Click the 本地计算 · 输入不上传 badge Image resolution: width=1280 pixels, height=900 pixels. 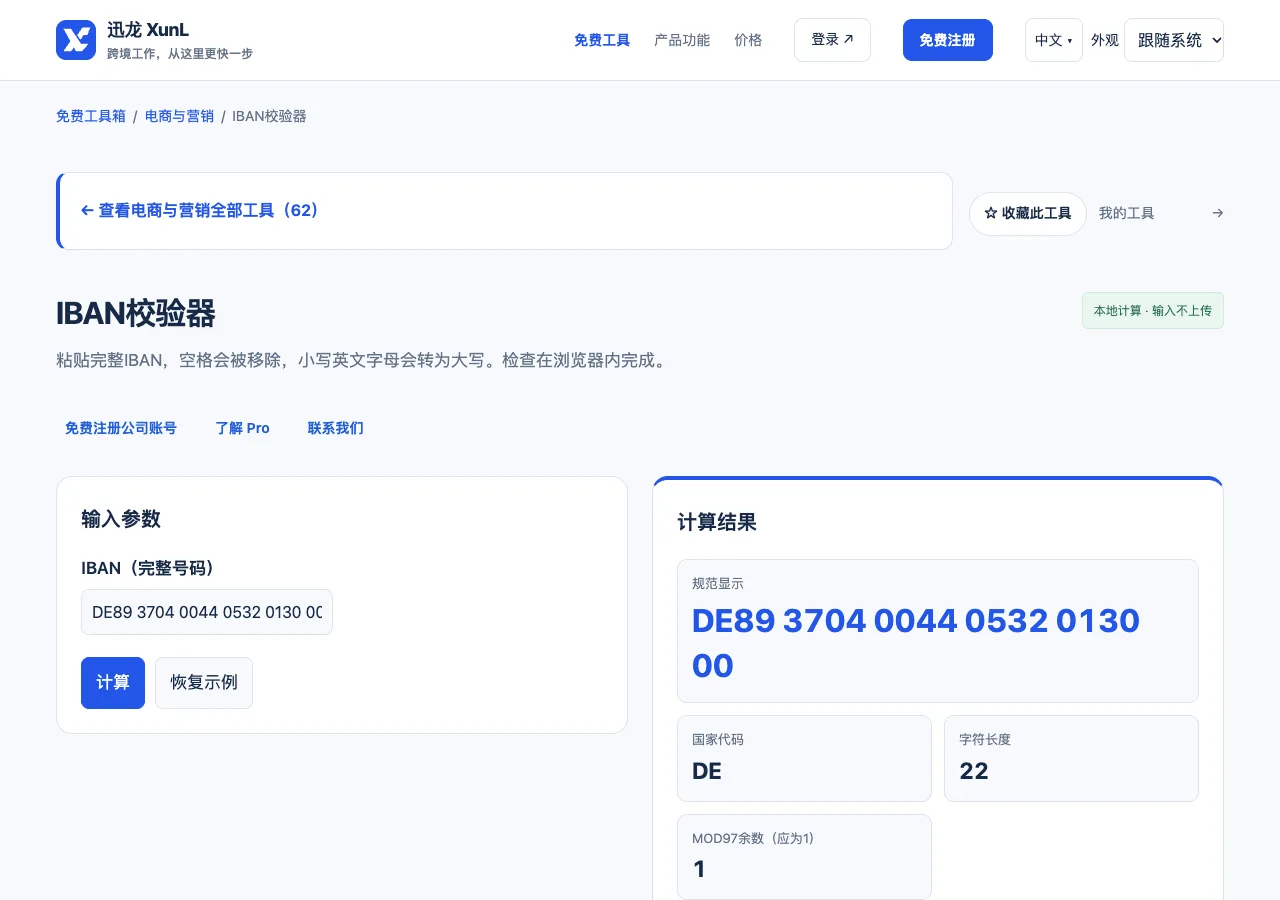pos(1153,311)
